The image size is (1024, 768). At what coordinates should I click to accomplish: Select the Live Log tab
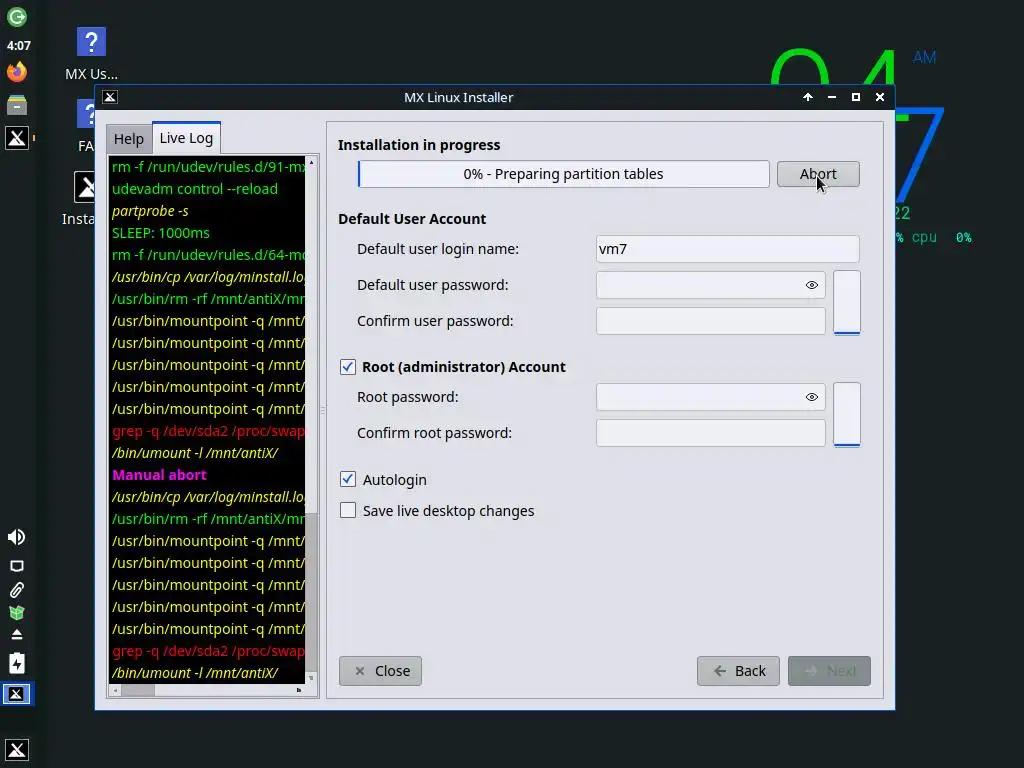[x=187, y=138]
